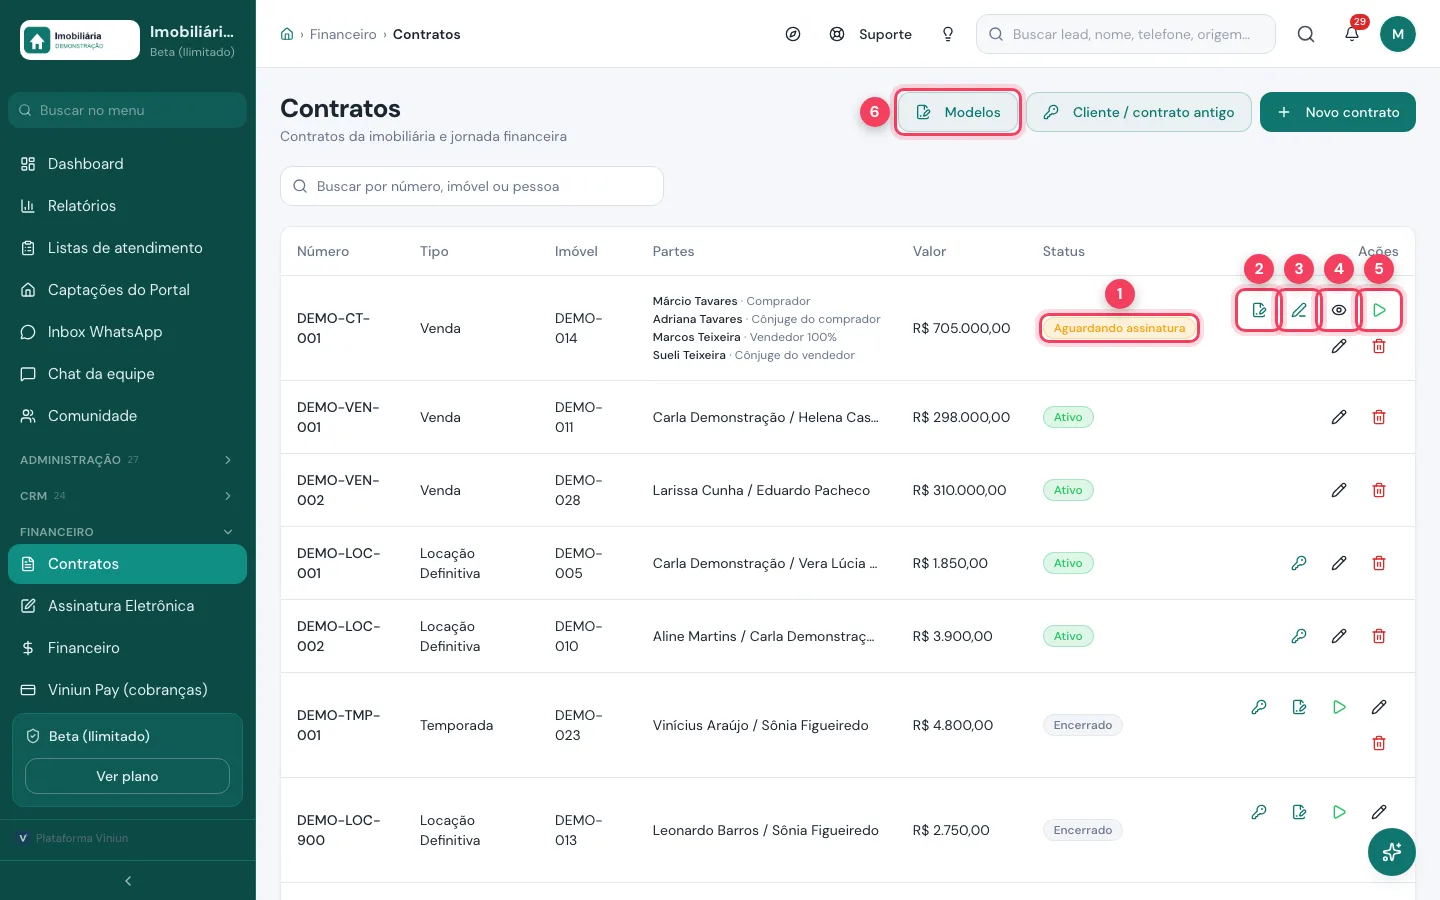Open the document-with-pen icon on row DEMO-CT-001
This screenshot has height=900, width=1440.
tap(1259, 310)
